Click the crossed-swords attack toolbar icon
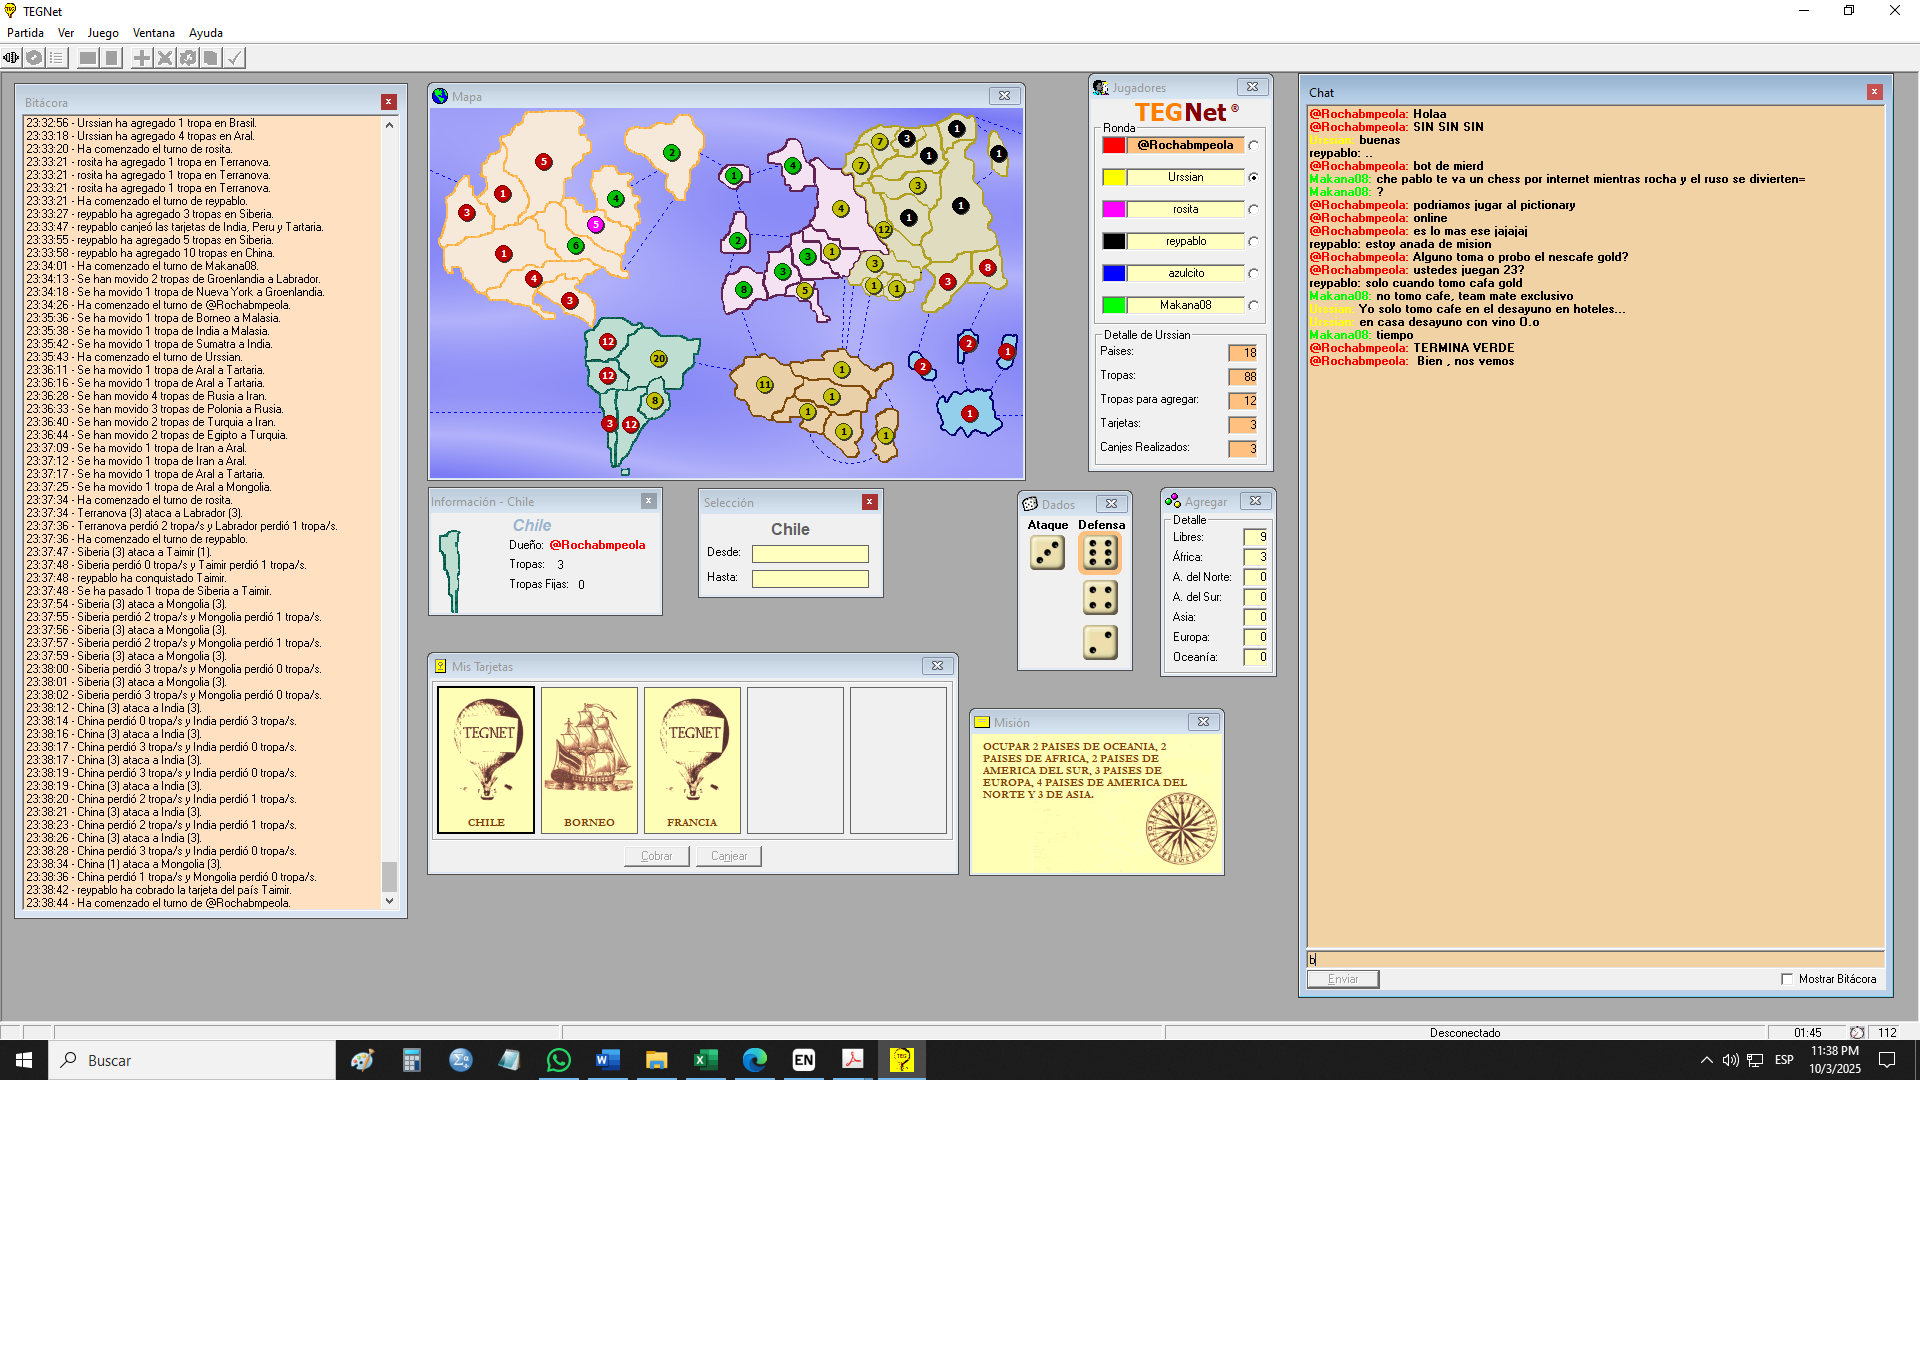Screen dimensions: 1920x1356 pyautogui.click(x=165, y=58)
